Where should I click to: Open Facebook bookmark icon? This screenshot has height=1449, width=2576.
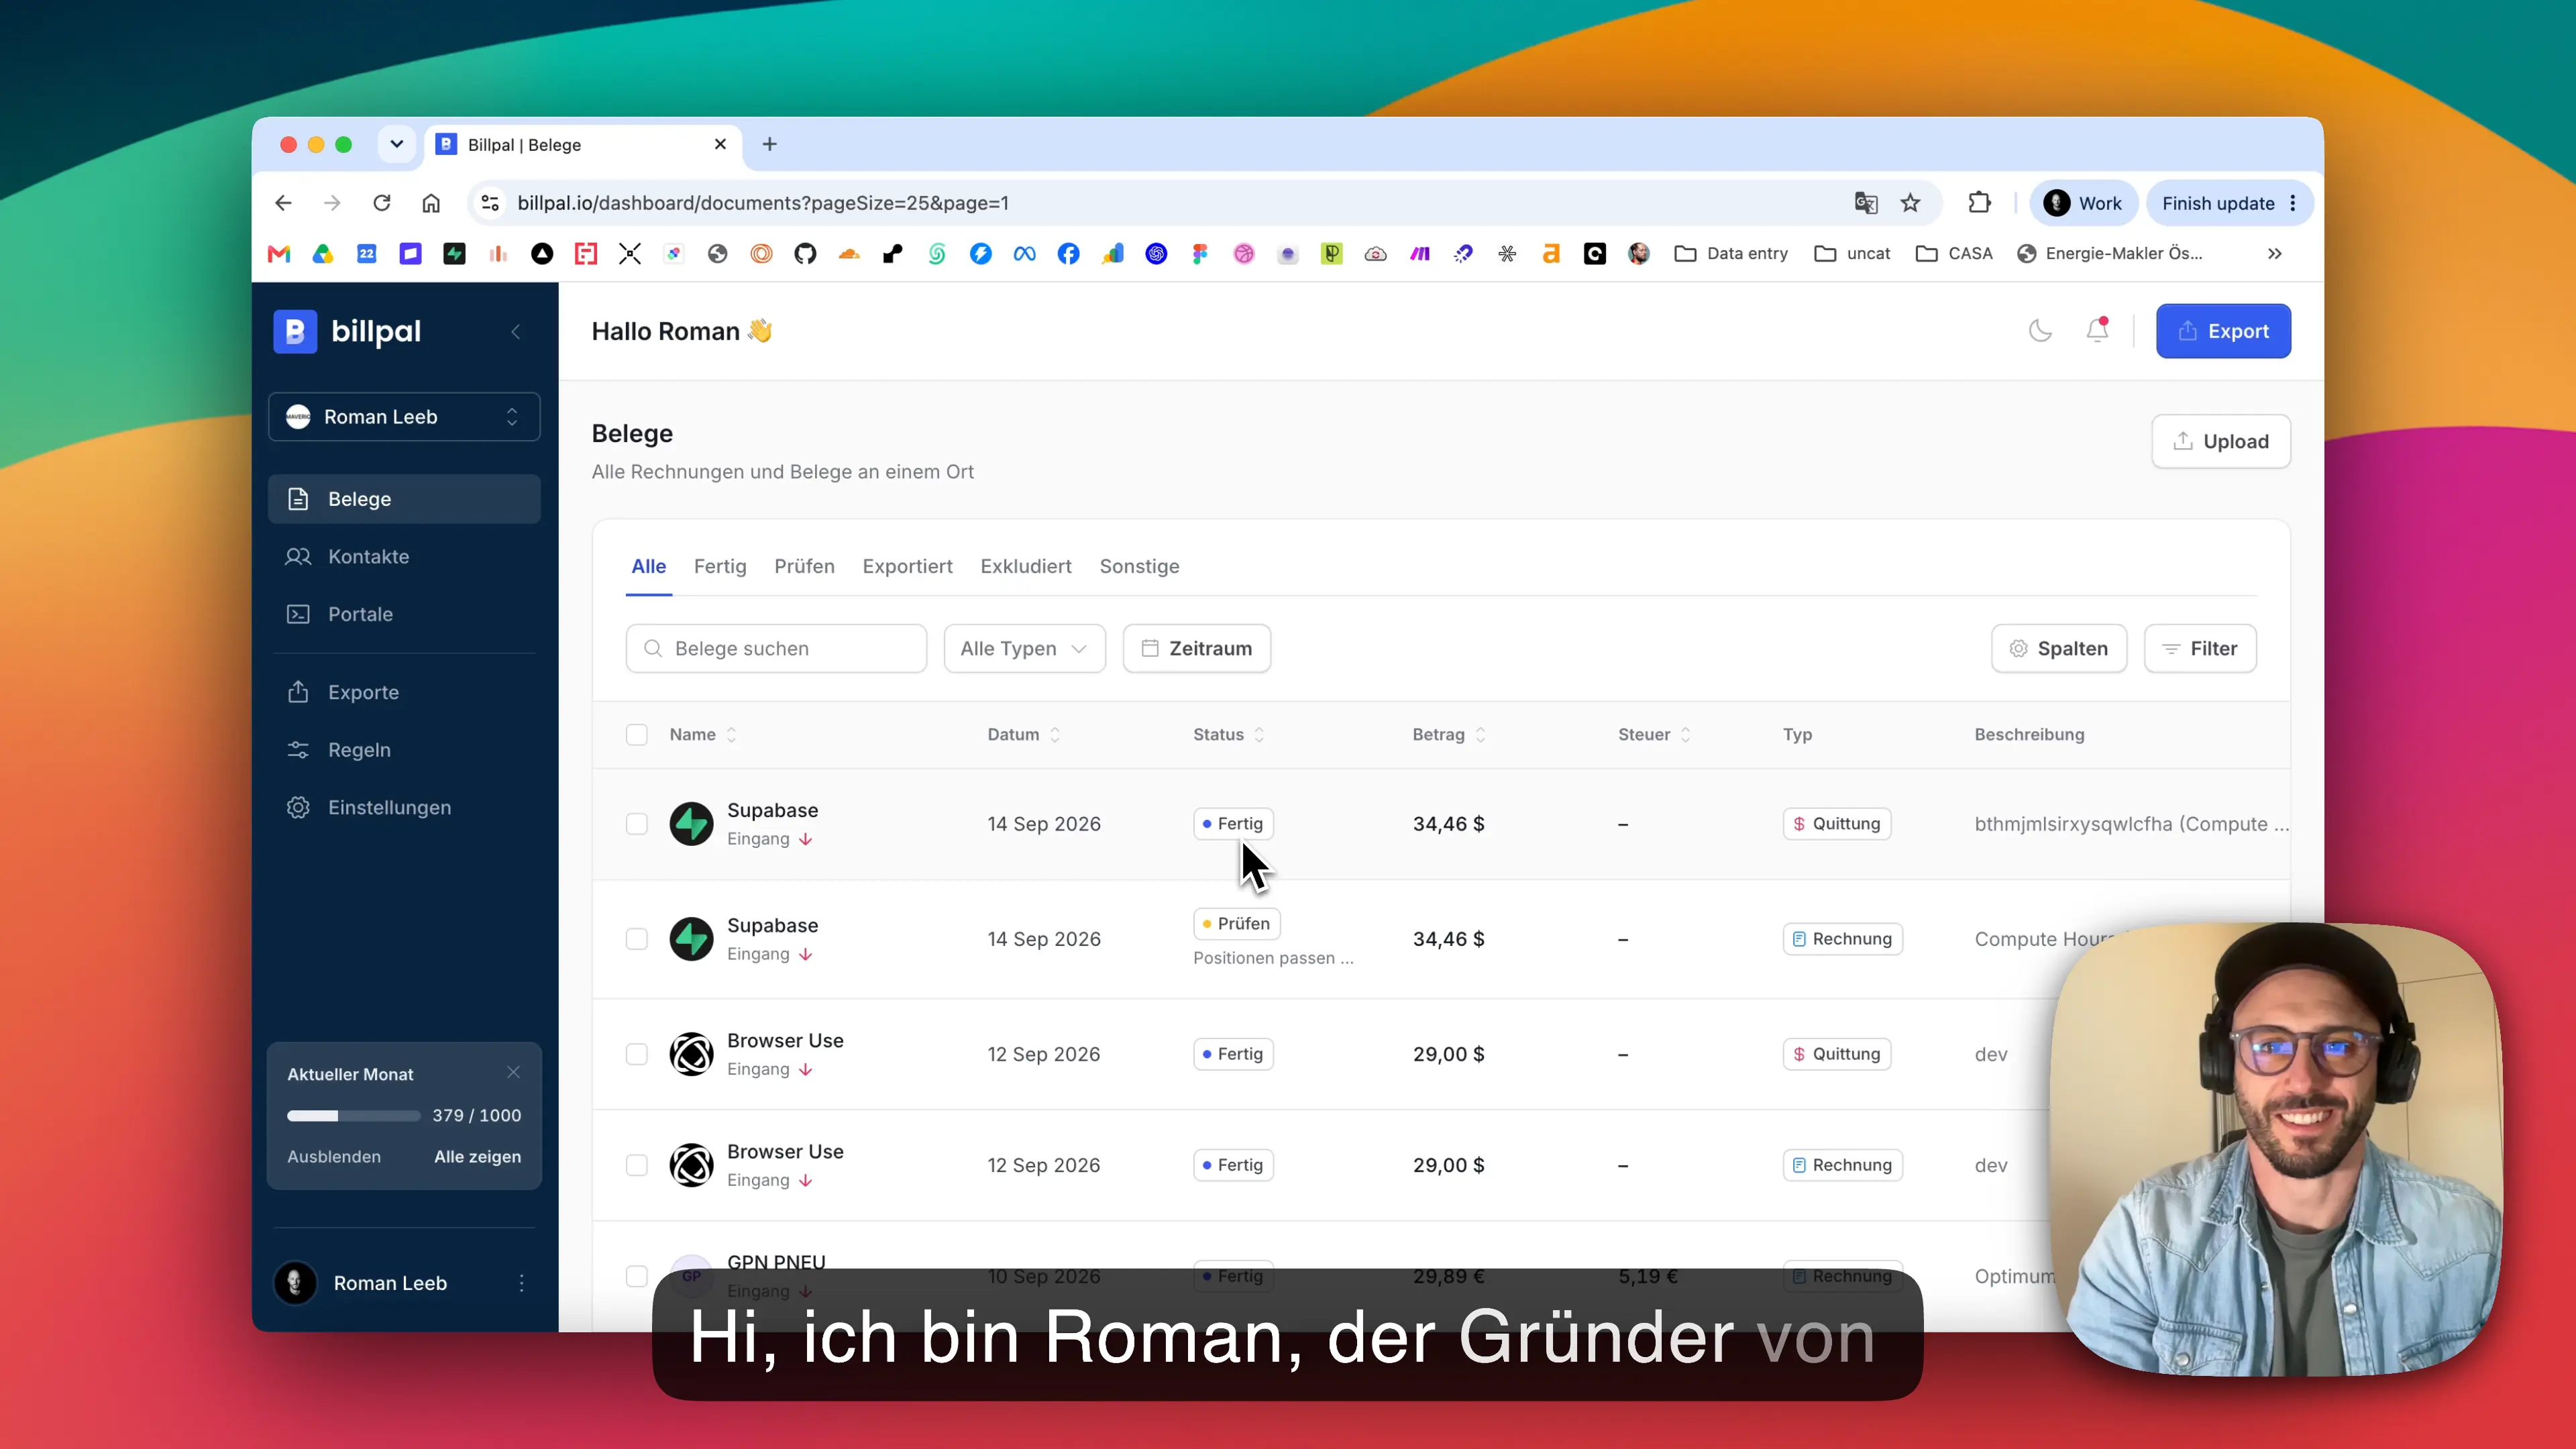click(1068, 254)
